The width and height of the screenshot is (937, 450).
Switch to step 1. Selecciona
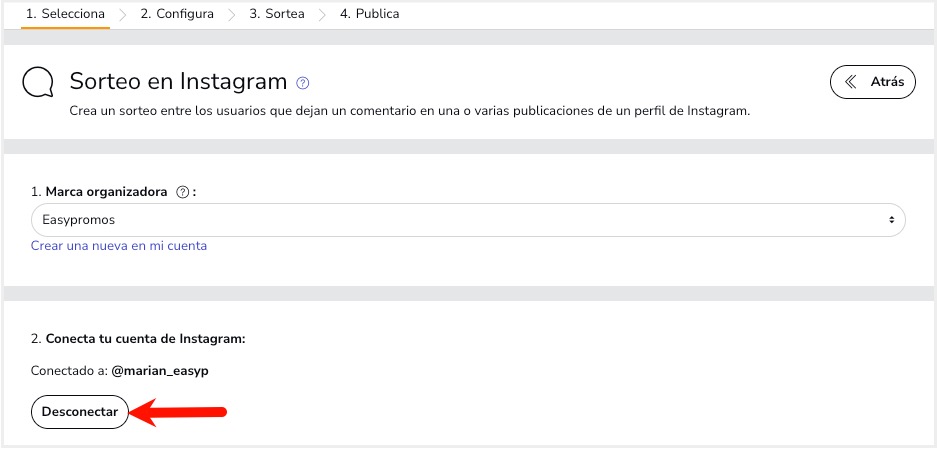point(65,14)
